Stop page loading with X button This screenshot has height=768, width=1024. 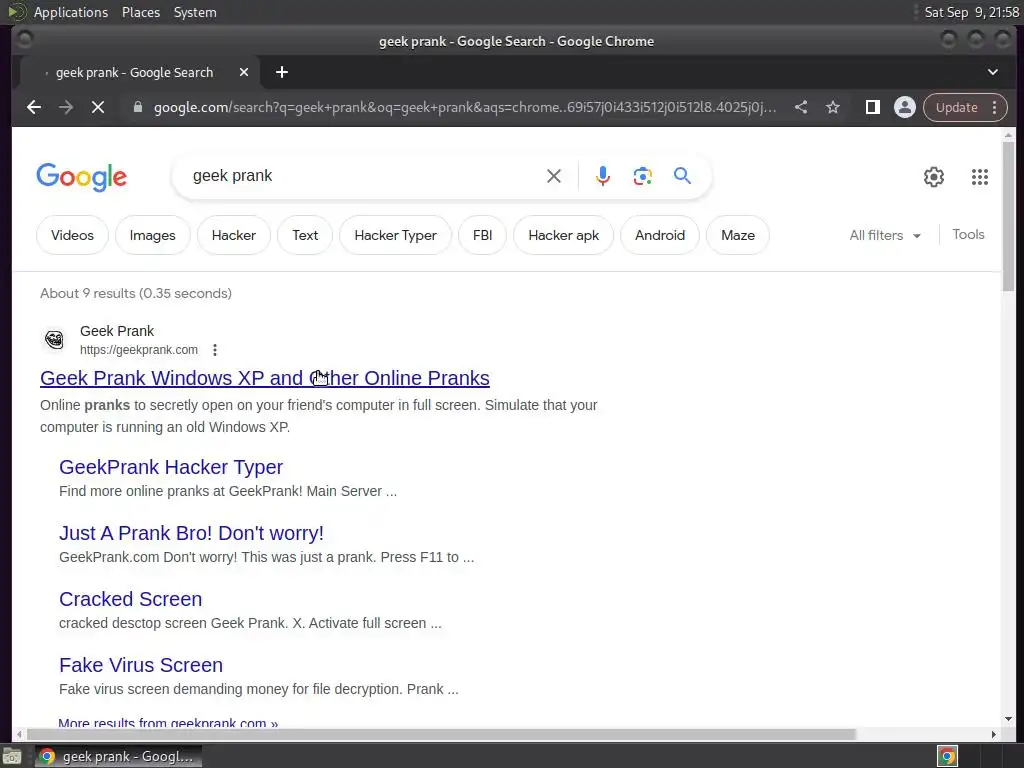[98, 107]
